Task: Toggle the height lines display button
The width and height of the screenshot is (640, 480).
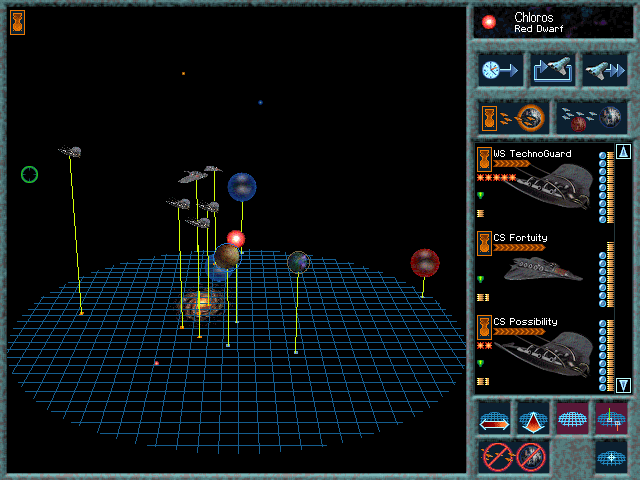Action: (x=611, y=418)
